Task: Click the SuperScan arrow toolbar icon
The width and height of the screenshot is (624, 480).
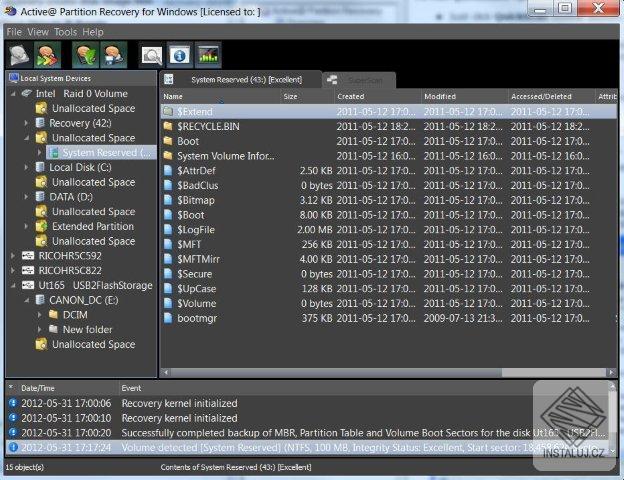Action: pyautogui.click(x=47, y=55)
